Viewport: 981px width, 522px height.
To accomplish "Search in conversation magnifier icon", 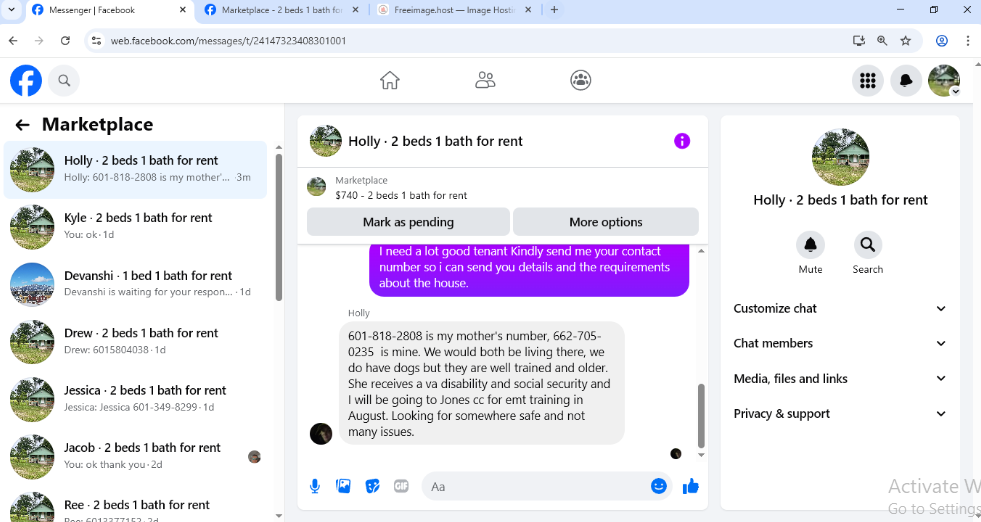I will click(x=868, y=245).
